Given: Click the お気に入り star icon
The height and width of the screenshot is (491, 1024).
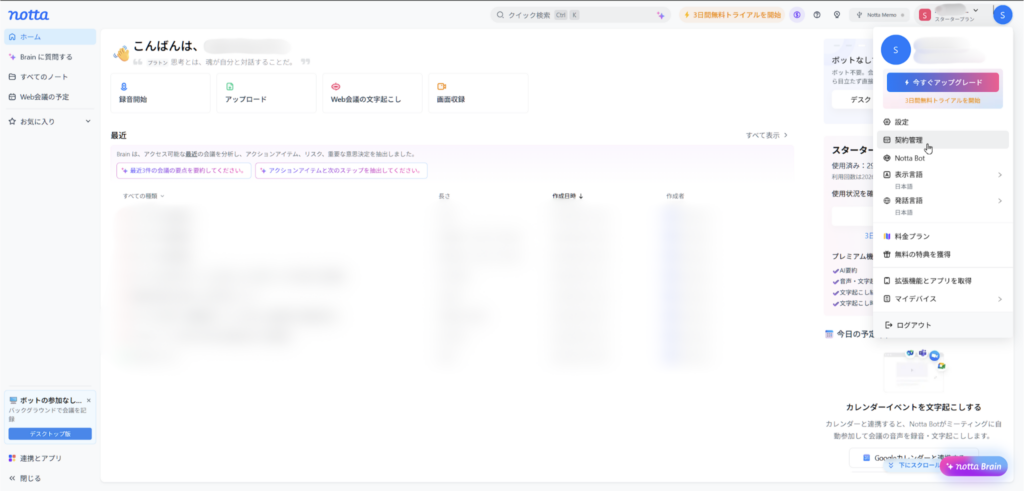Looking at the screenshot, I should coord(12,121).
